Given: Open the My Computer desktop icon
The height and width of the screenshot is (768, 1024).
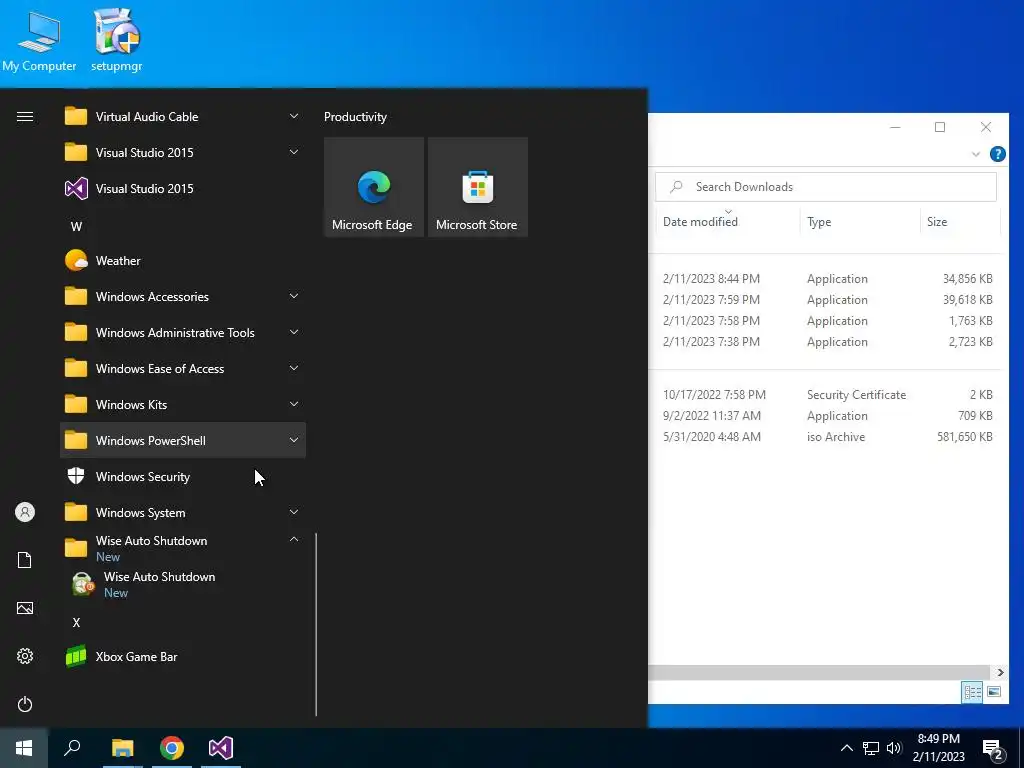Looking at the screenshot, I should point(39,40).
